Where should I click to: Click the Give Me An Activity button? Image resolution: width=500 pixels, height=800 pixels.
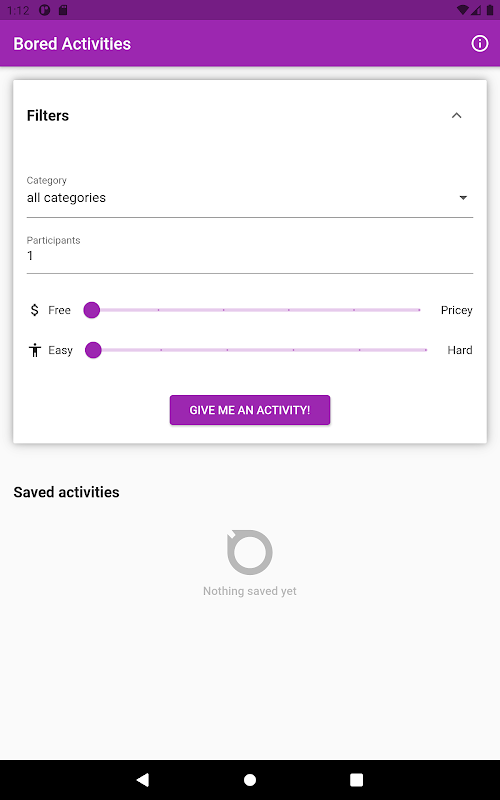click(x=249, y=410)
